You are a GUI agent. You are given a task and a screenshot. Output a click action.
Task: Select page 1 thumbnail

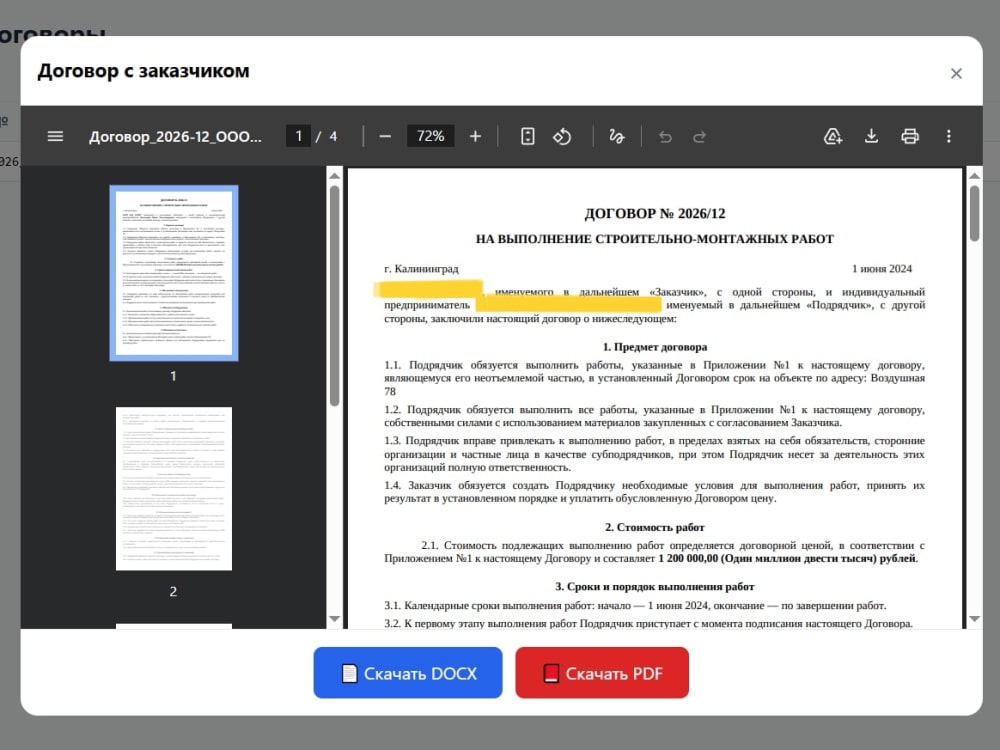174,273
